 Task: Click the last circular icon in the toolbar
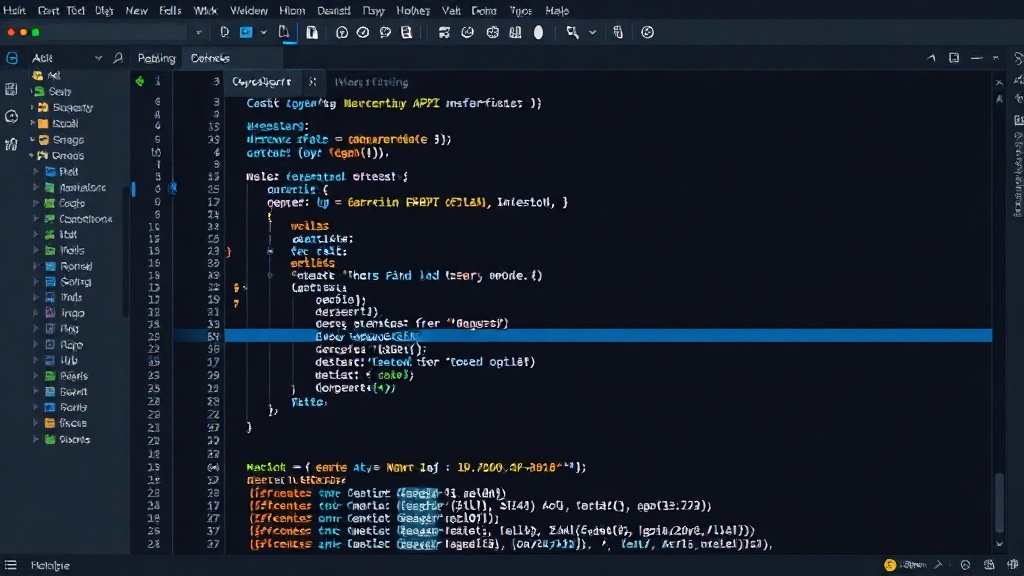(647, 33)
